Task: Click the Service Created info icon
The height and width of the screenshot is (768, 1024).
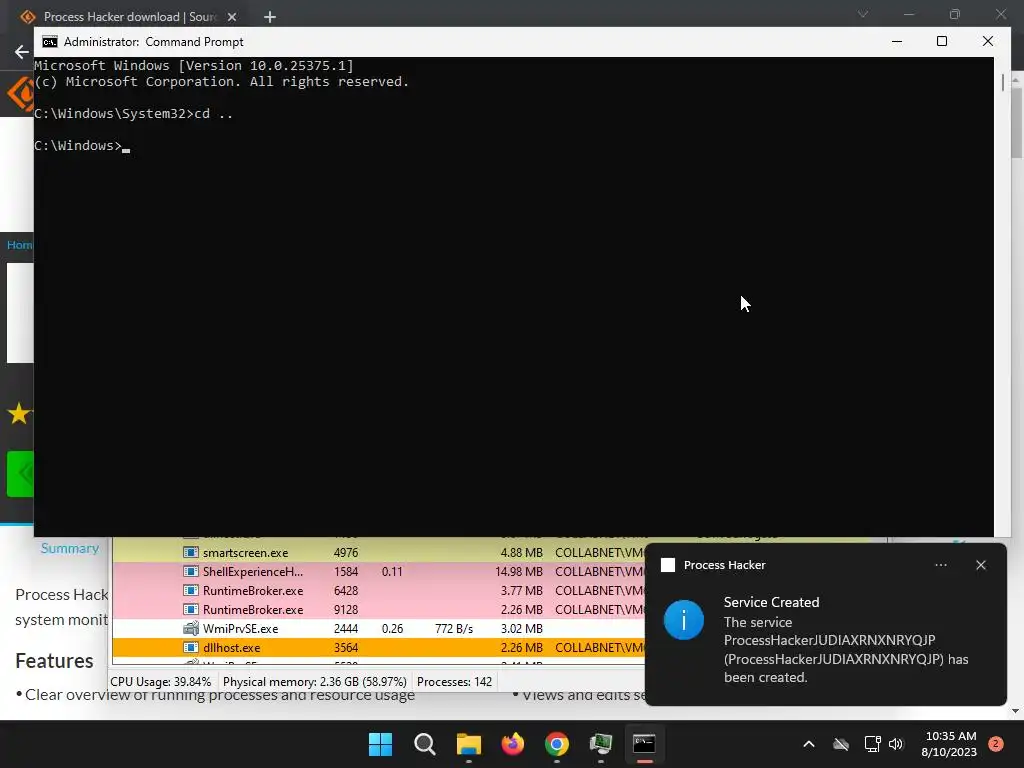Action: 684,620
